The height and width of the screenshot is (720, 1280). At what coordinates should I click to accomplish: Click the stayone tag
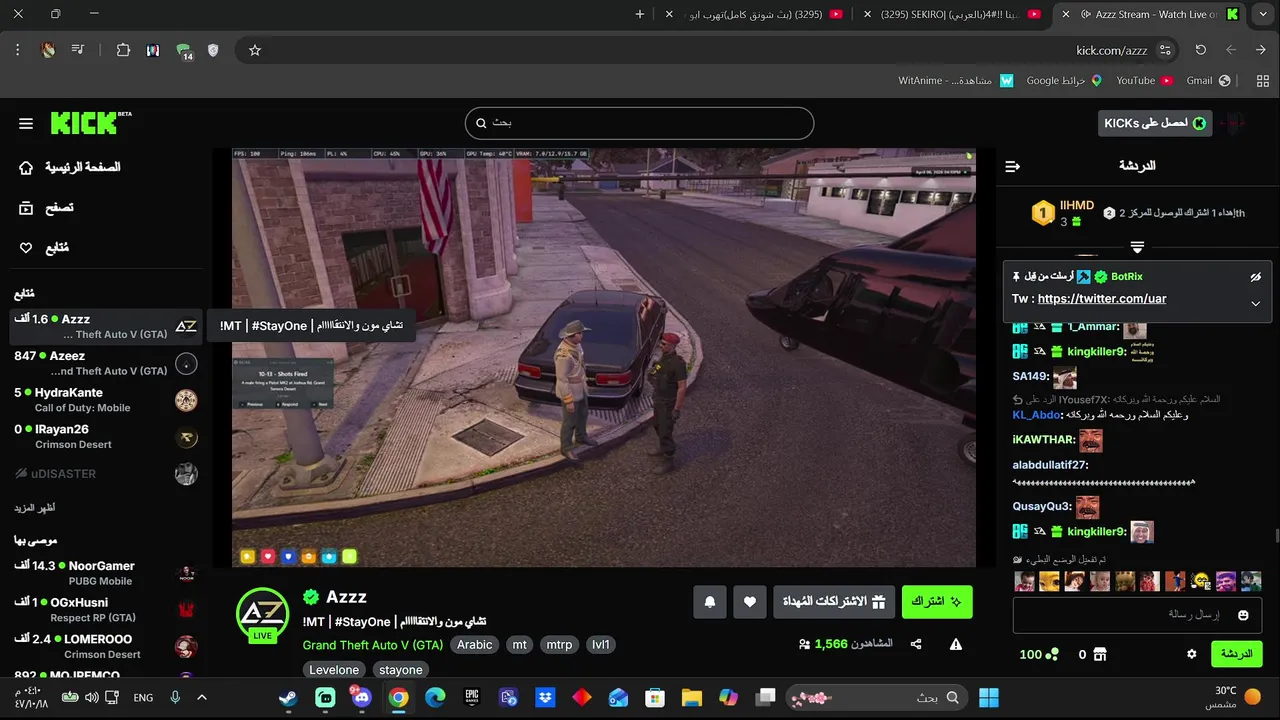tap(401, 670)
